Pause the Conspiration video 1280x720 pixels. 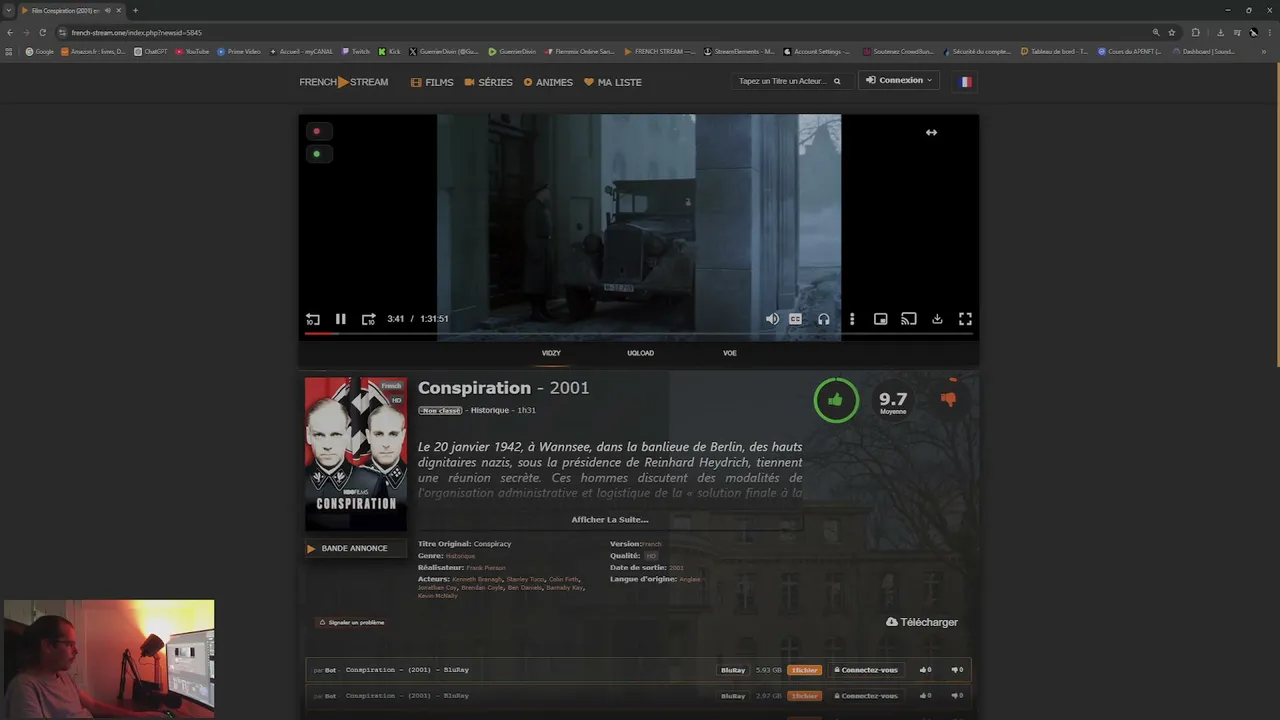point(341,319)
